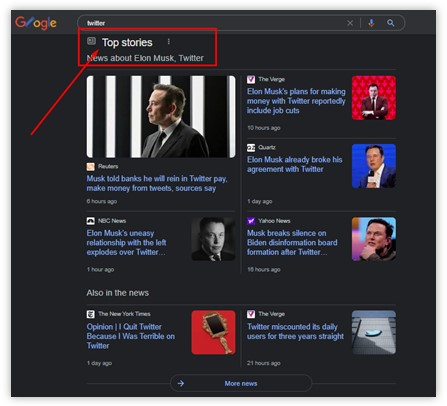Viewport: 447px width, 406px height.
Task: Open Elon Musk's plans for making money article
Action: coord(296,101)
